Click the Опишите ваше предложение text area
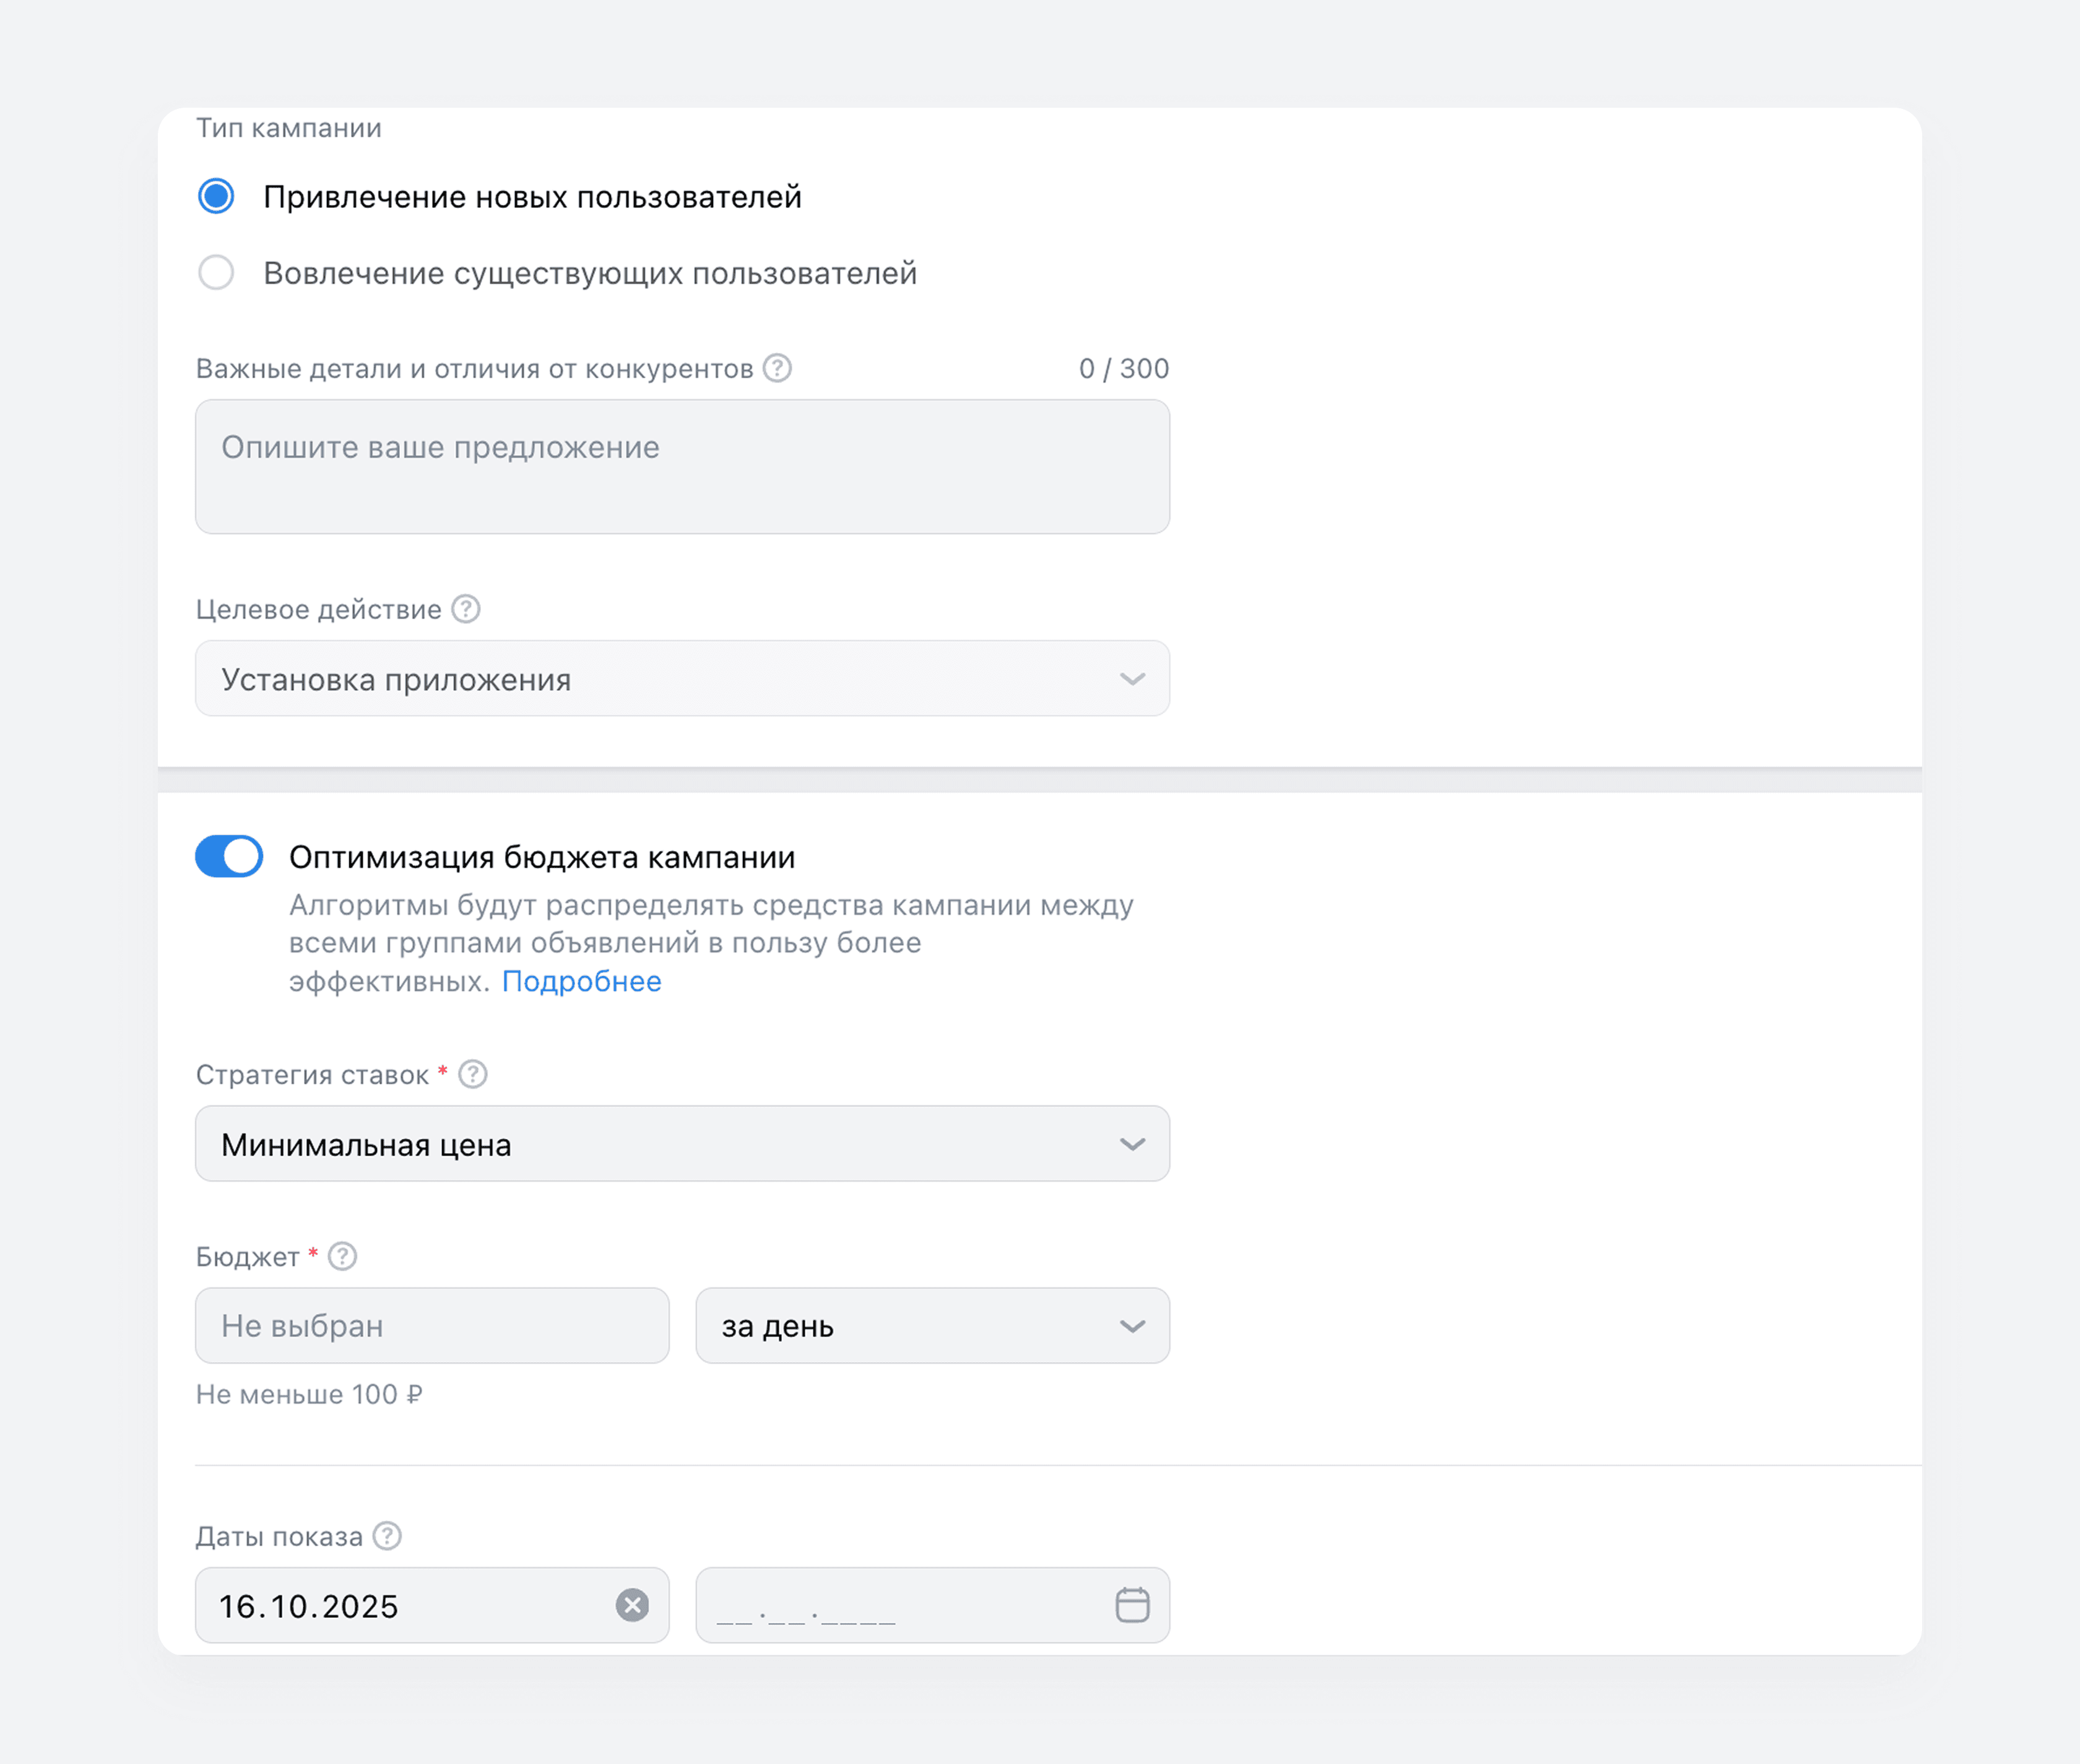The width and height of the screenshot is (2080, 1764). [682, 467]
